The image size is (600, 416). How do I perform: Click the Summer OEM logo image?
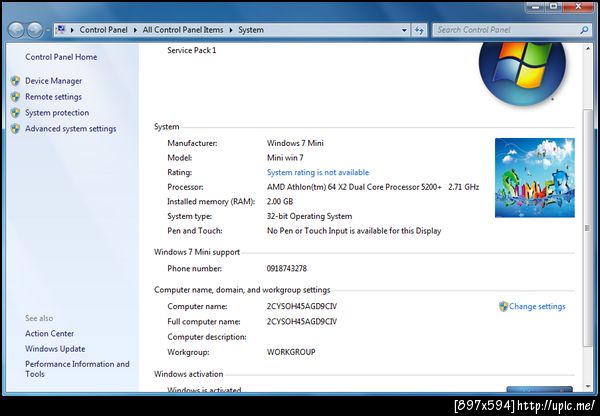(x=535, y=178)
